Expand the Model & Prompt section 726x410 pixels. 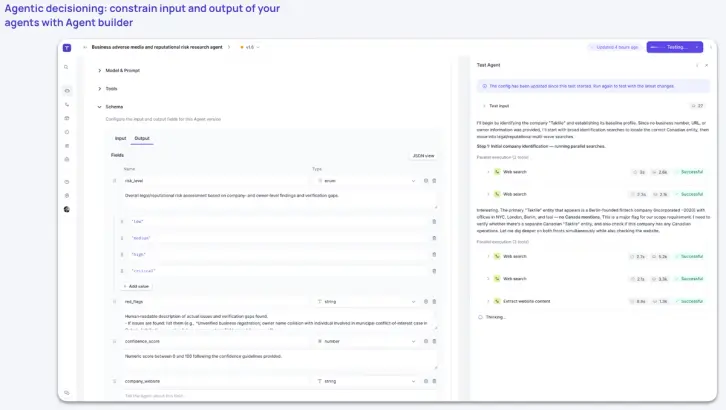pyautogui.click(x=100, y=70)
